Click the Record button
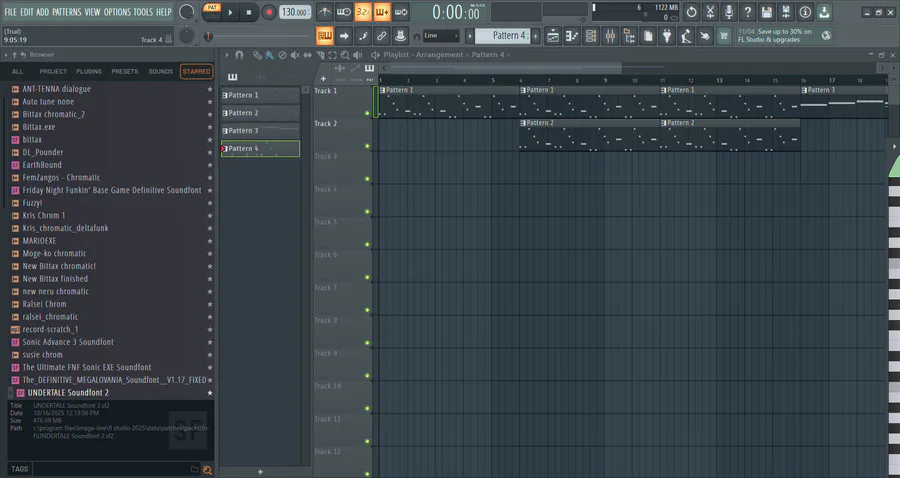900x478 pixels. click(x=269, y=12)
